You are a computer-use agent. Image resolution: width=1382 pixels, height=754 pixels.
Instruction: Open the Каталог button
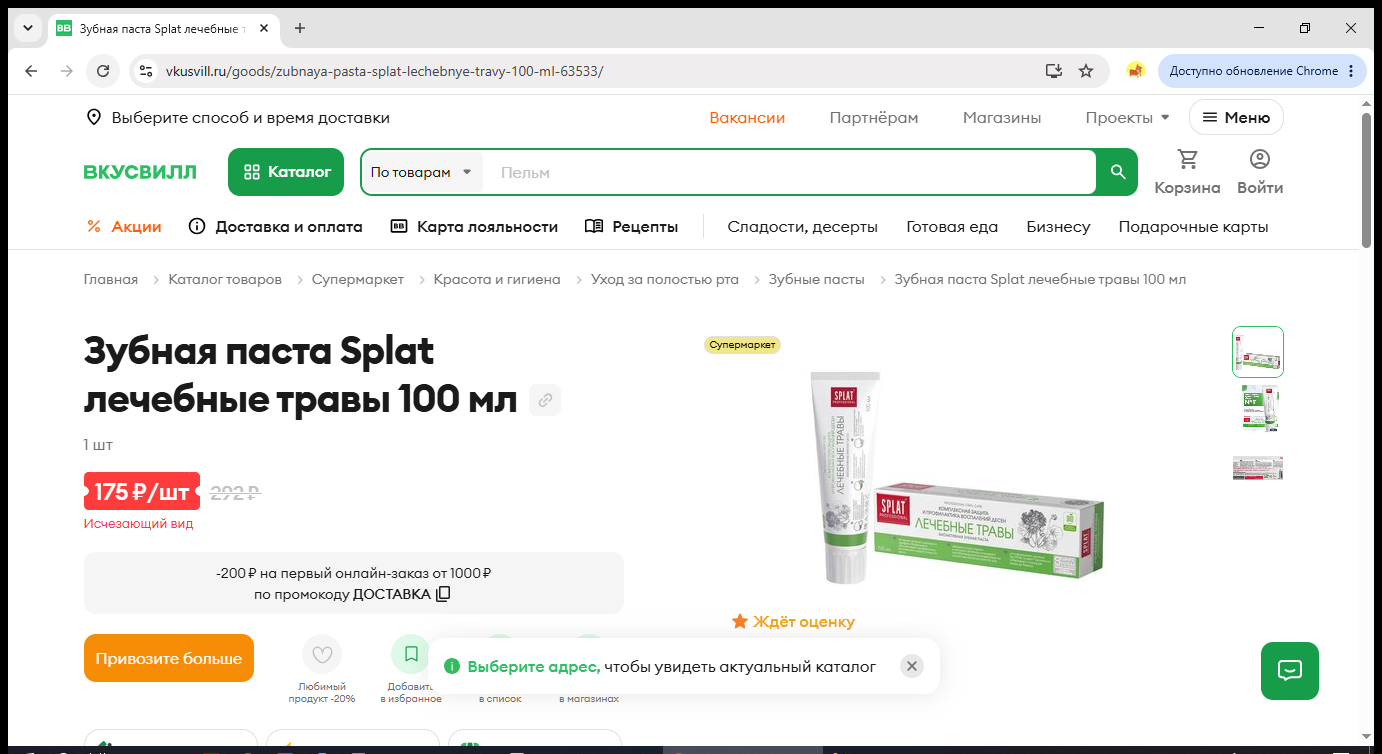[x=286, y=172]
